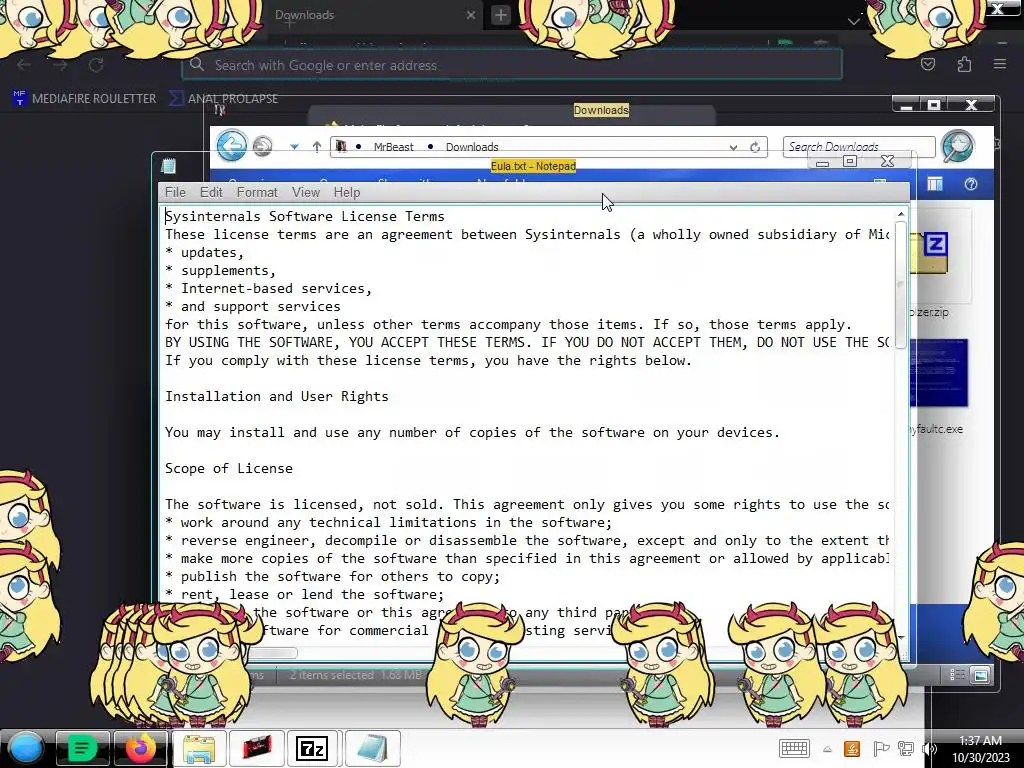Select the Downloads browser tab
The height and width of the screenshot is (768, 1024).
372,14
